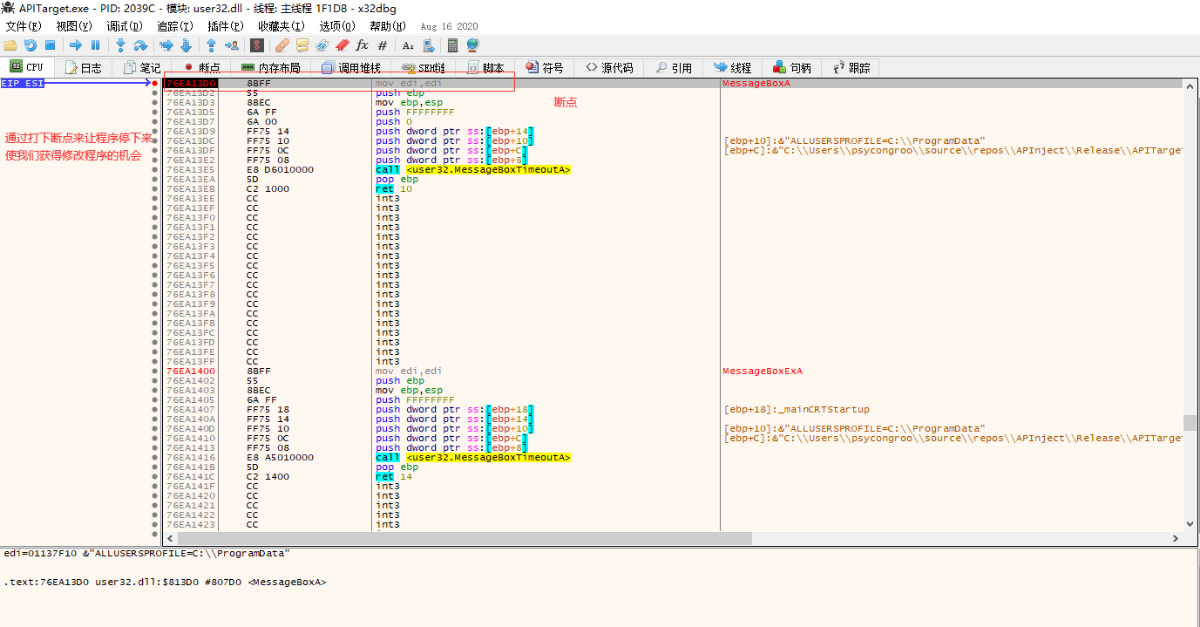Switch to the 断点 breakpoints tab
This screenshot has height=627, width=1200.
point(201,68)
